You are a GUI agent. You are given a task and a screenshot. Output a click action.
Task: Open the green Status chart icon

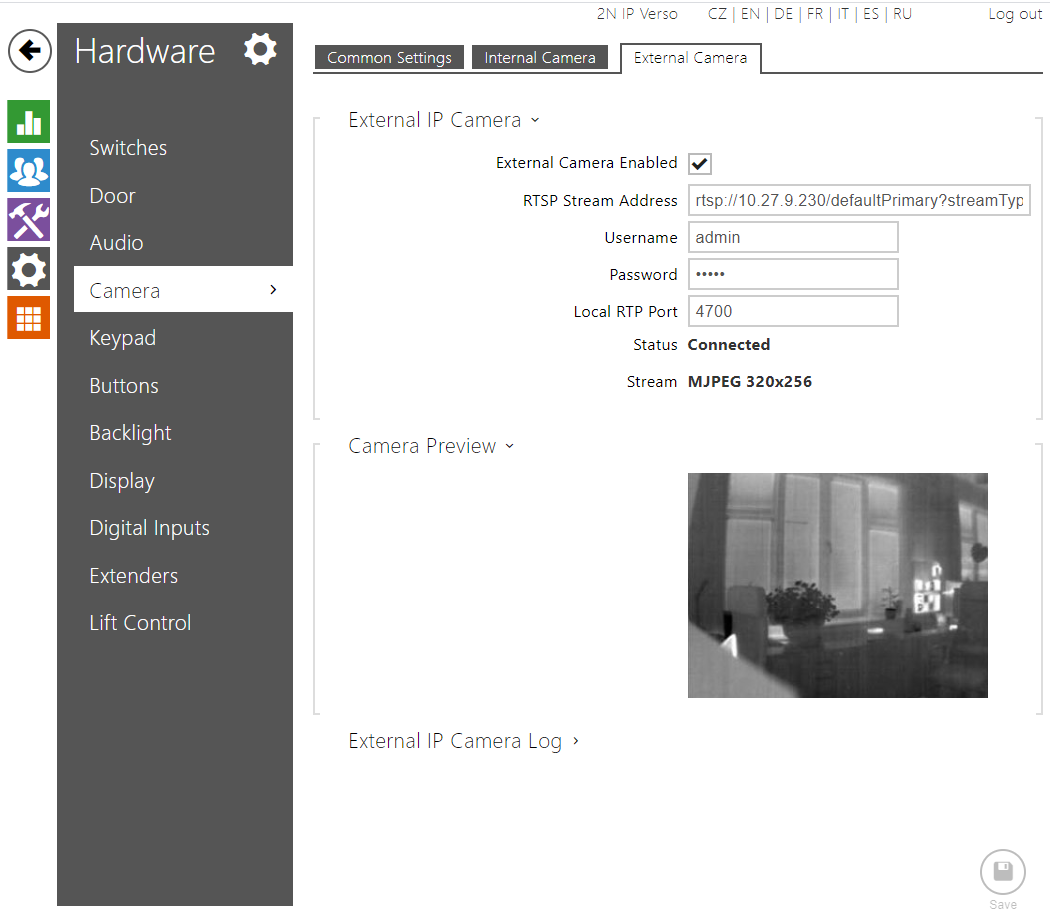click(28, 122)
